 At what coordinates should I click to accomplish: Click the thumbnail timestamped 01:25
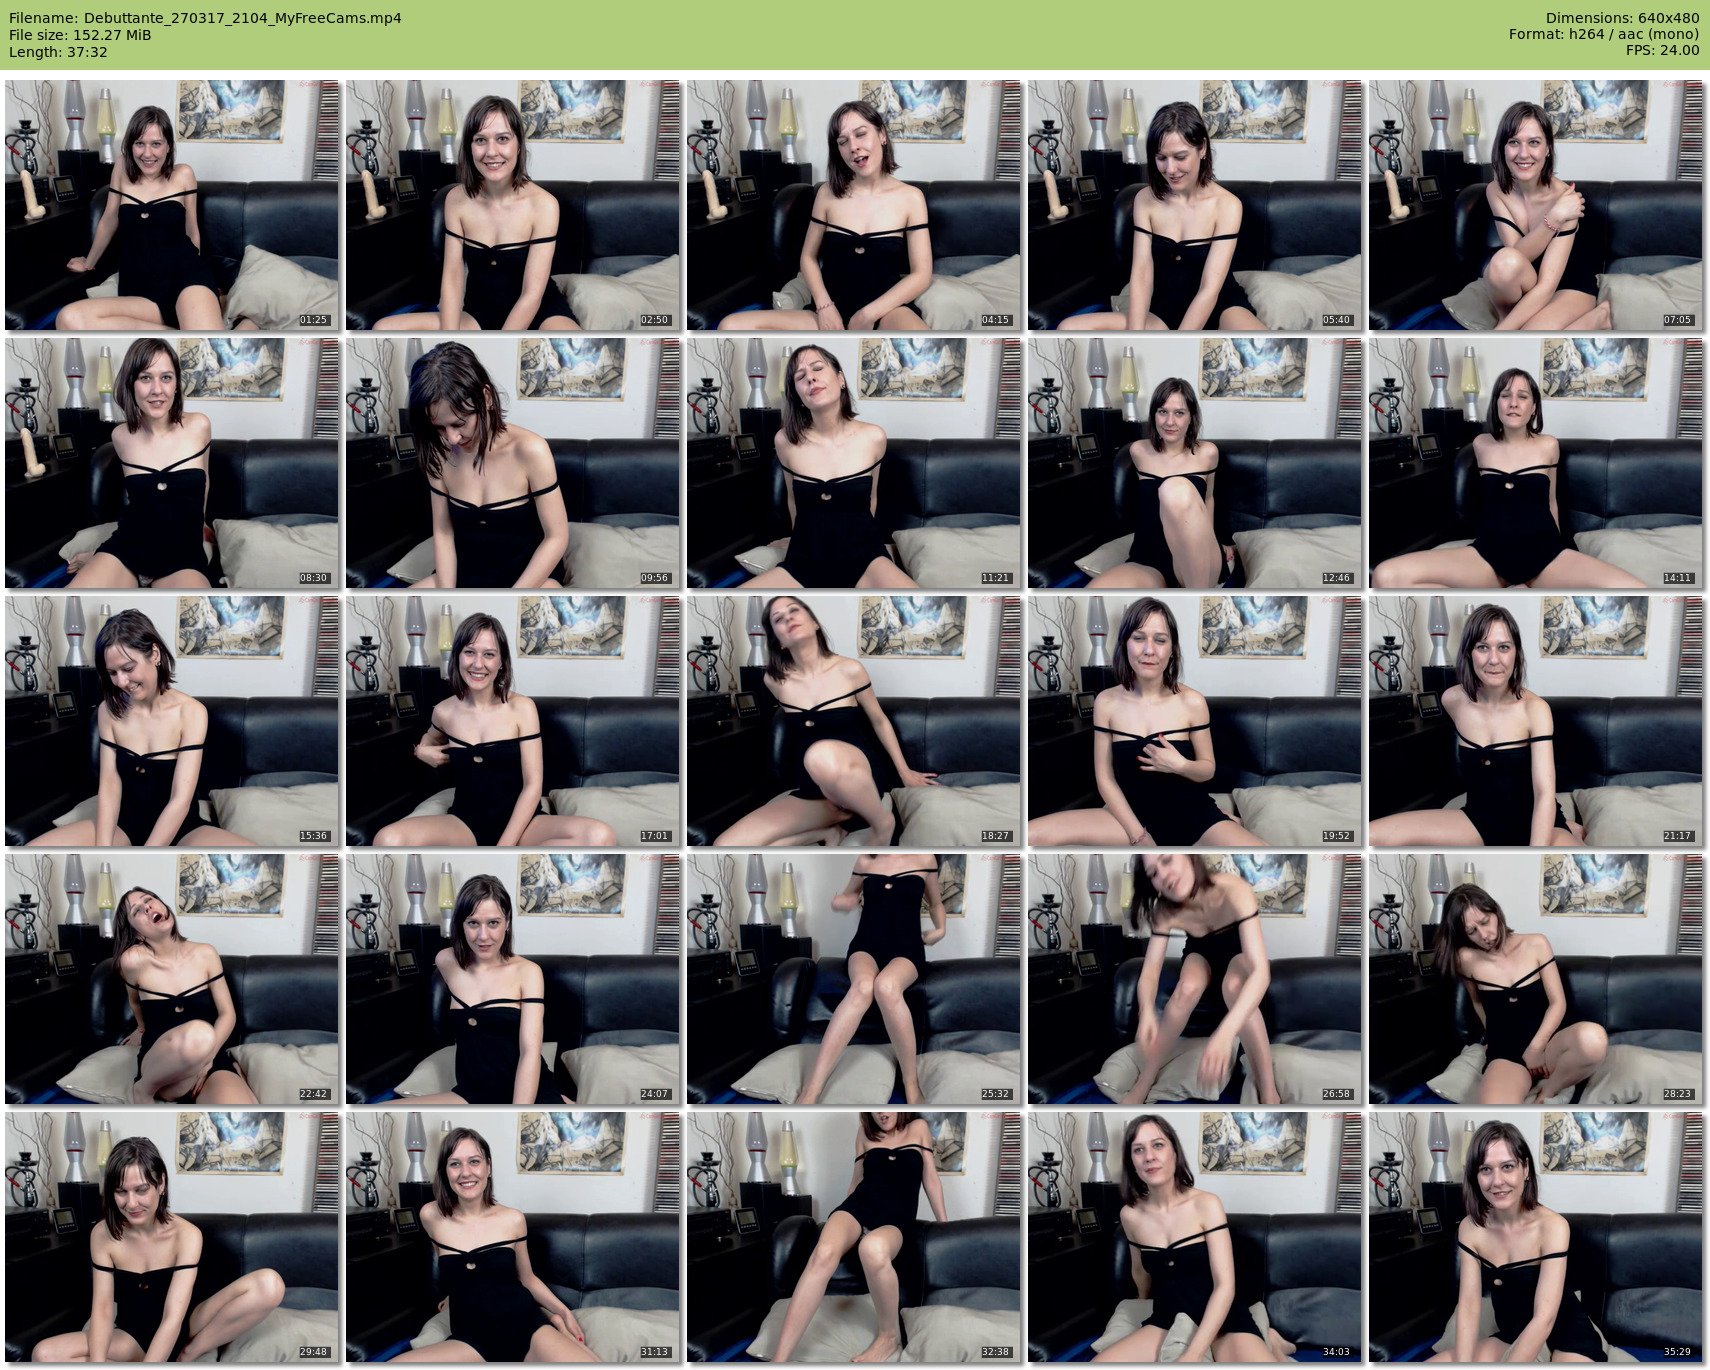[x=172, y=205]
